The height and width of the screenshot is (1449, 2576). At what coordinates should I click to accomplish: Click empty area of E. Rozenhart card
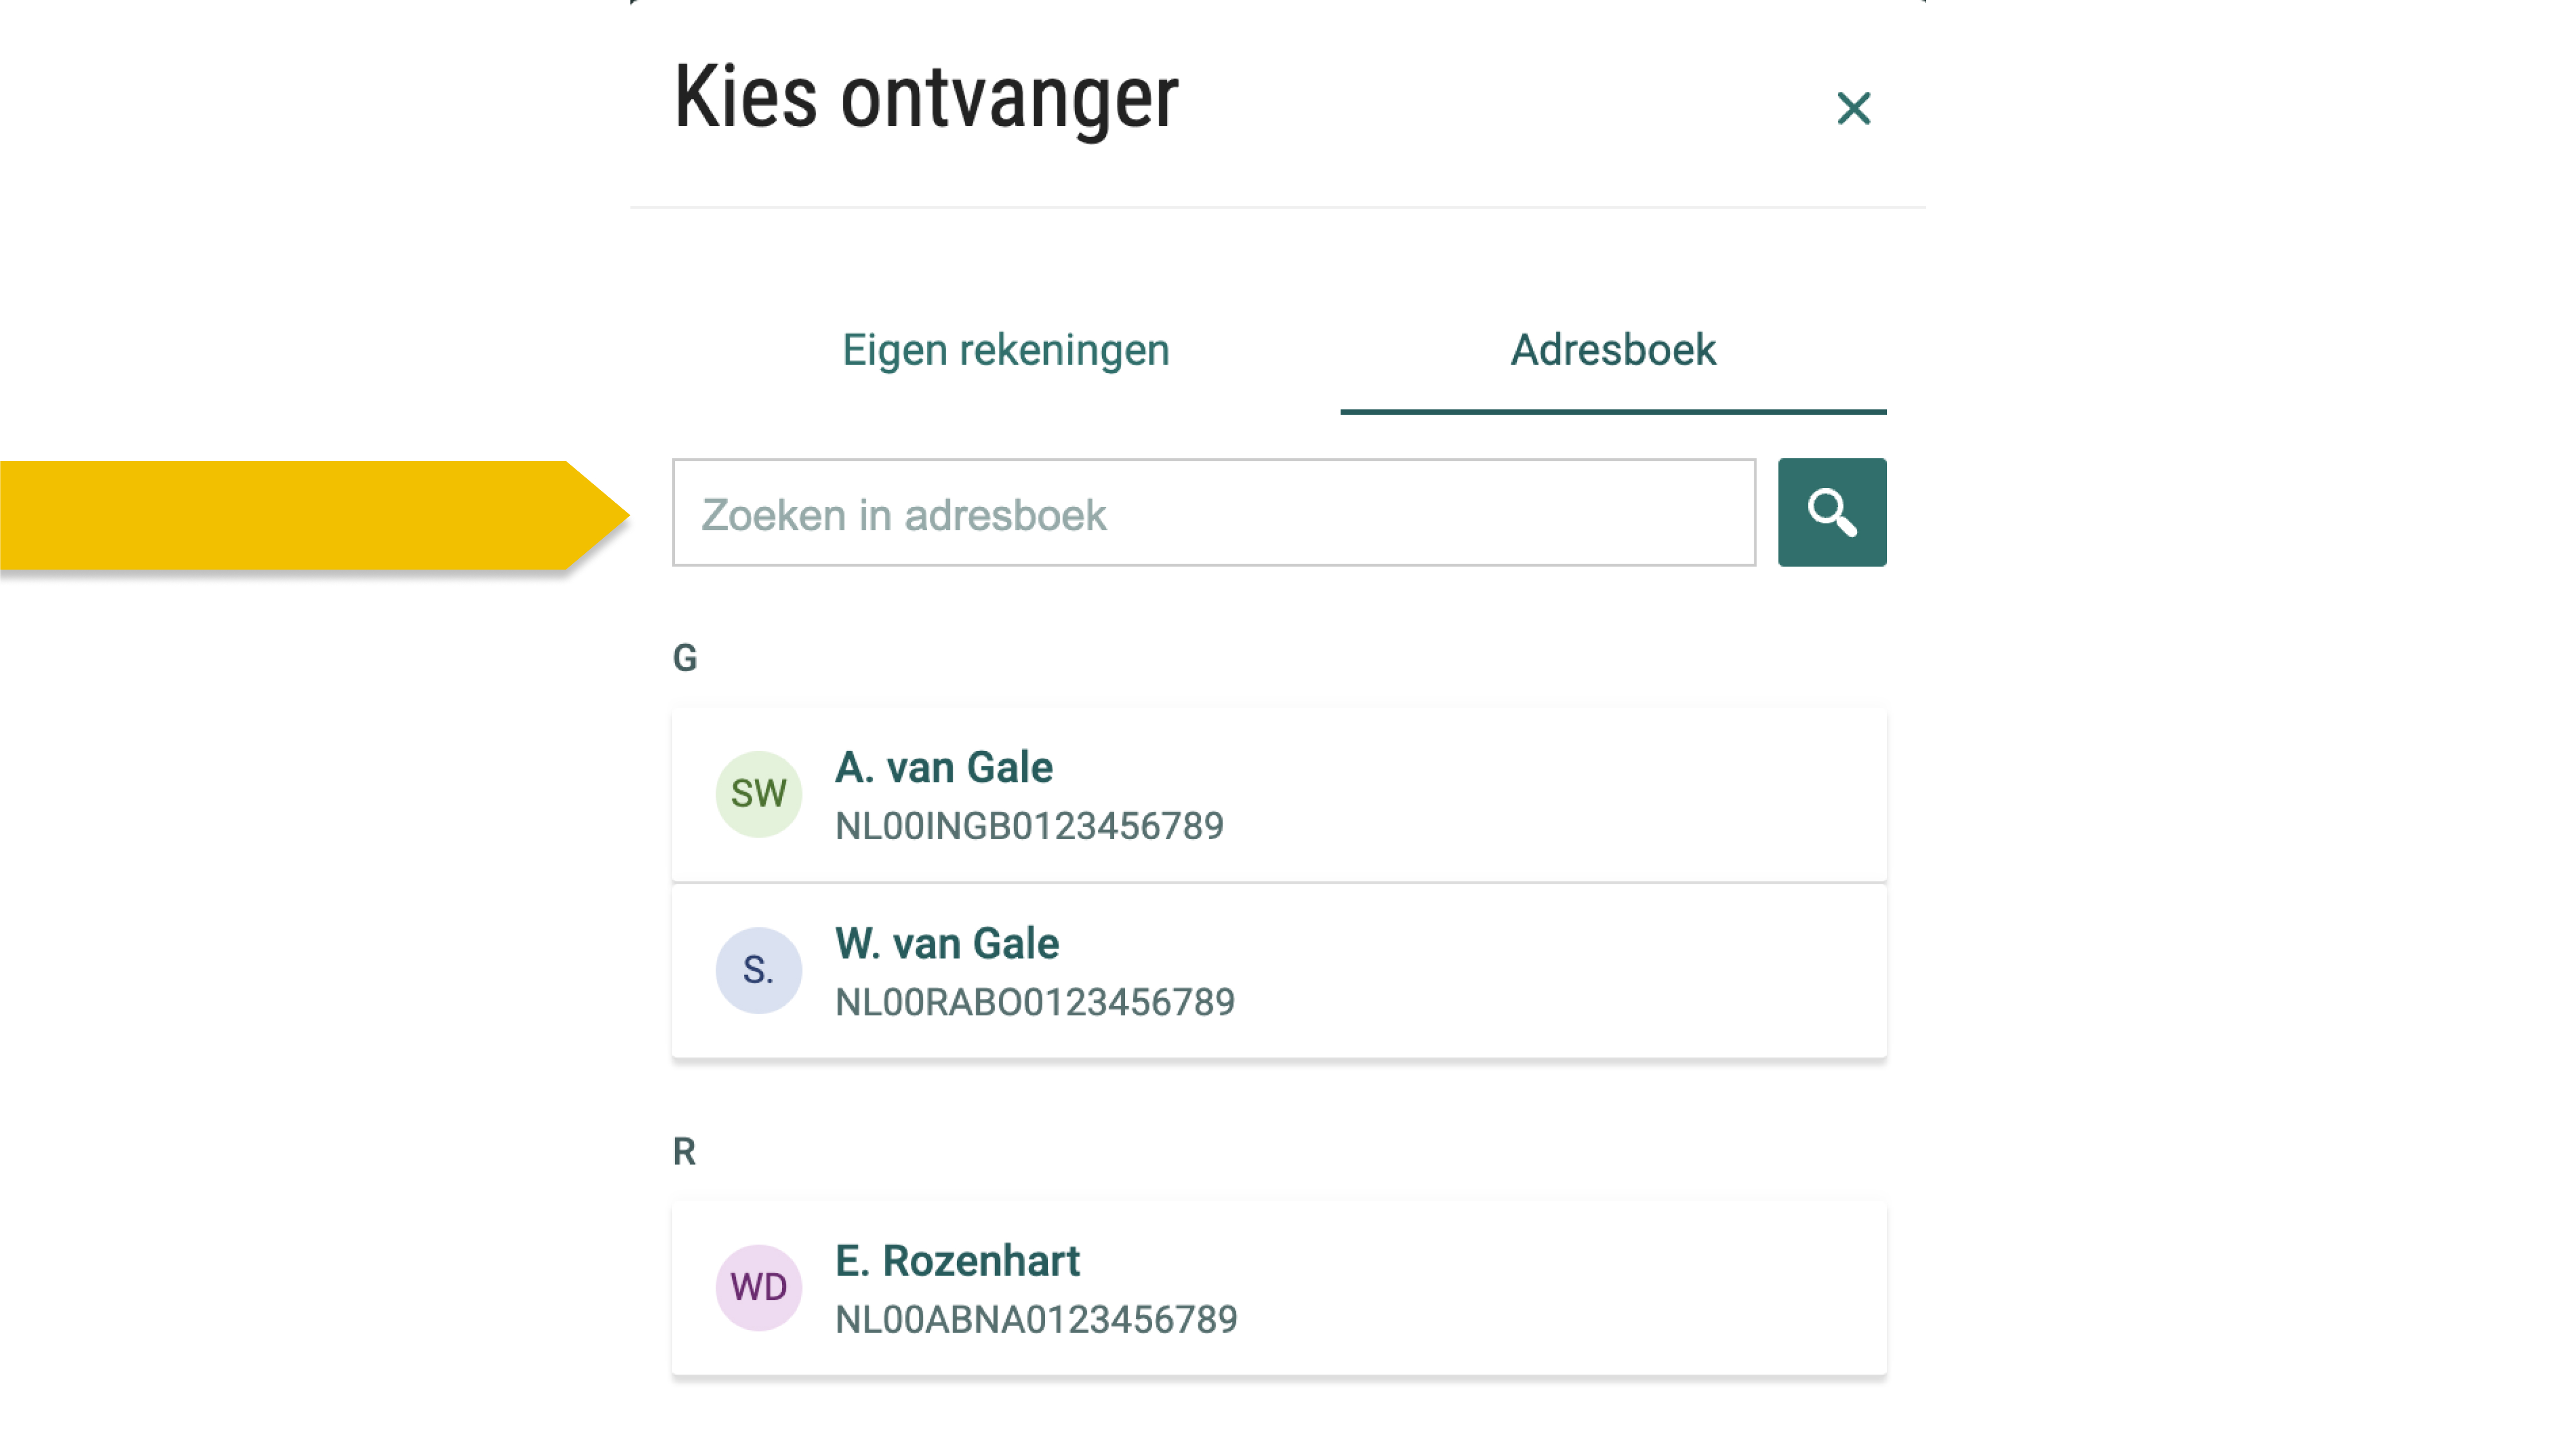[x=1560, y=1288]
